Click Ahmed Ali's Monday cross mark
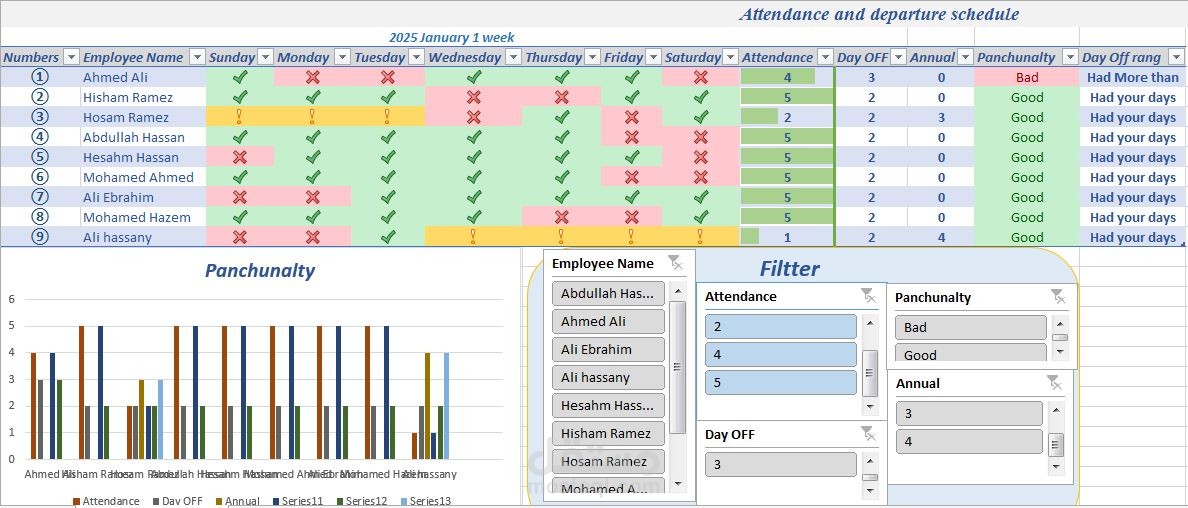The image size is (1188, 508). [x=312, y=77]
